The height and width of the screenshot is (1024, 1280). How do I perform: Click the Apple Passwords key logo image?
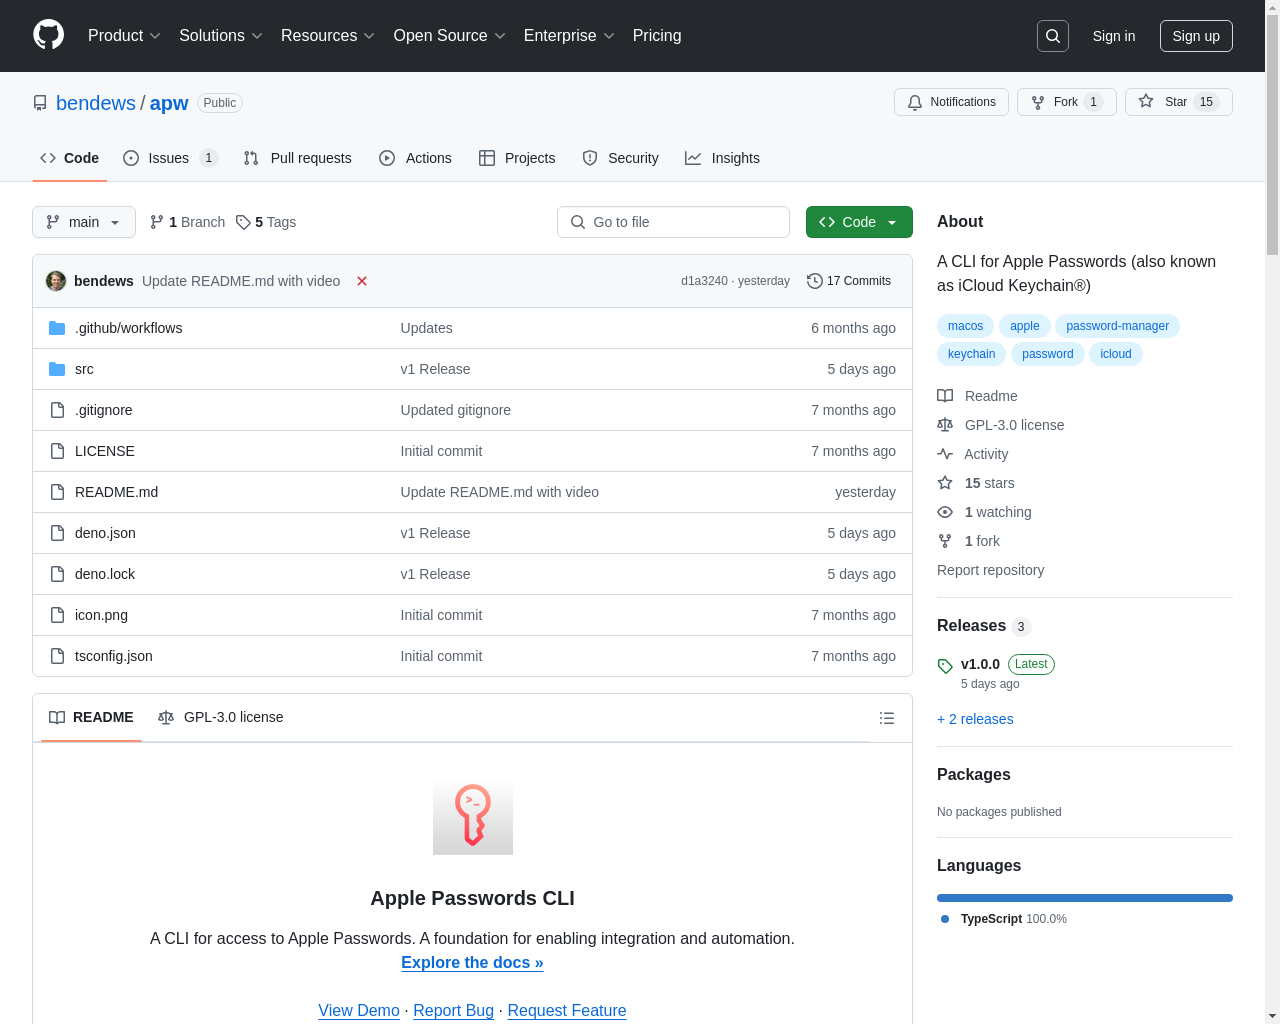(473, 815)
